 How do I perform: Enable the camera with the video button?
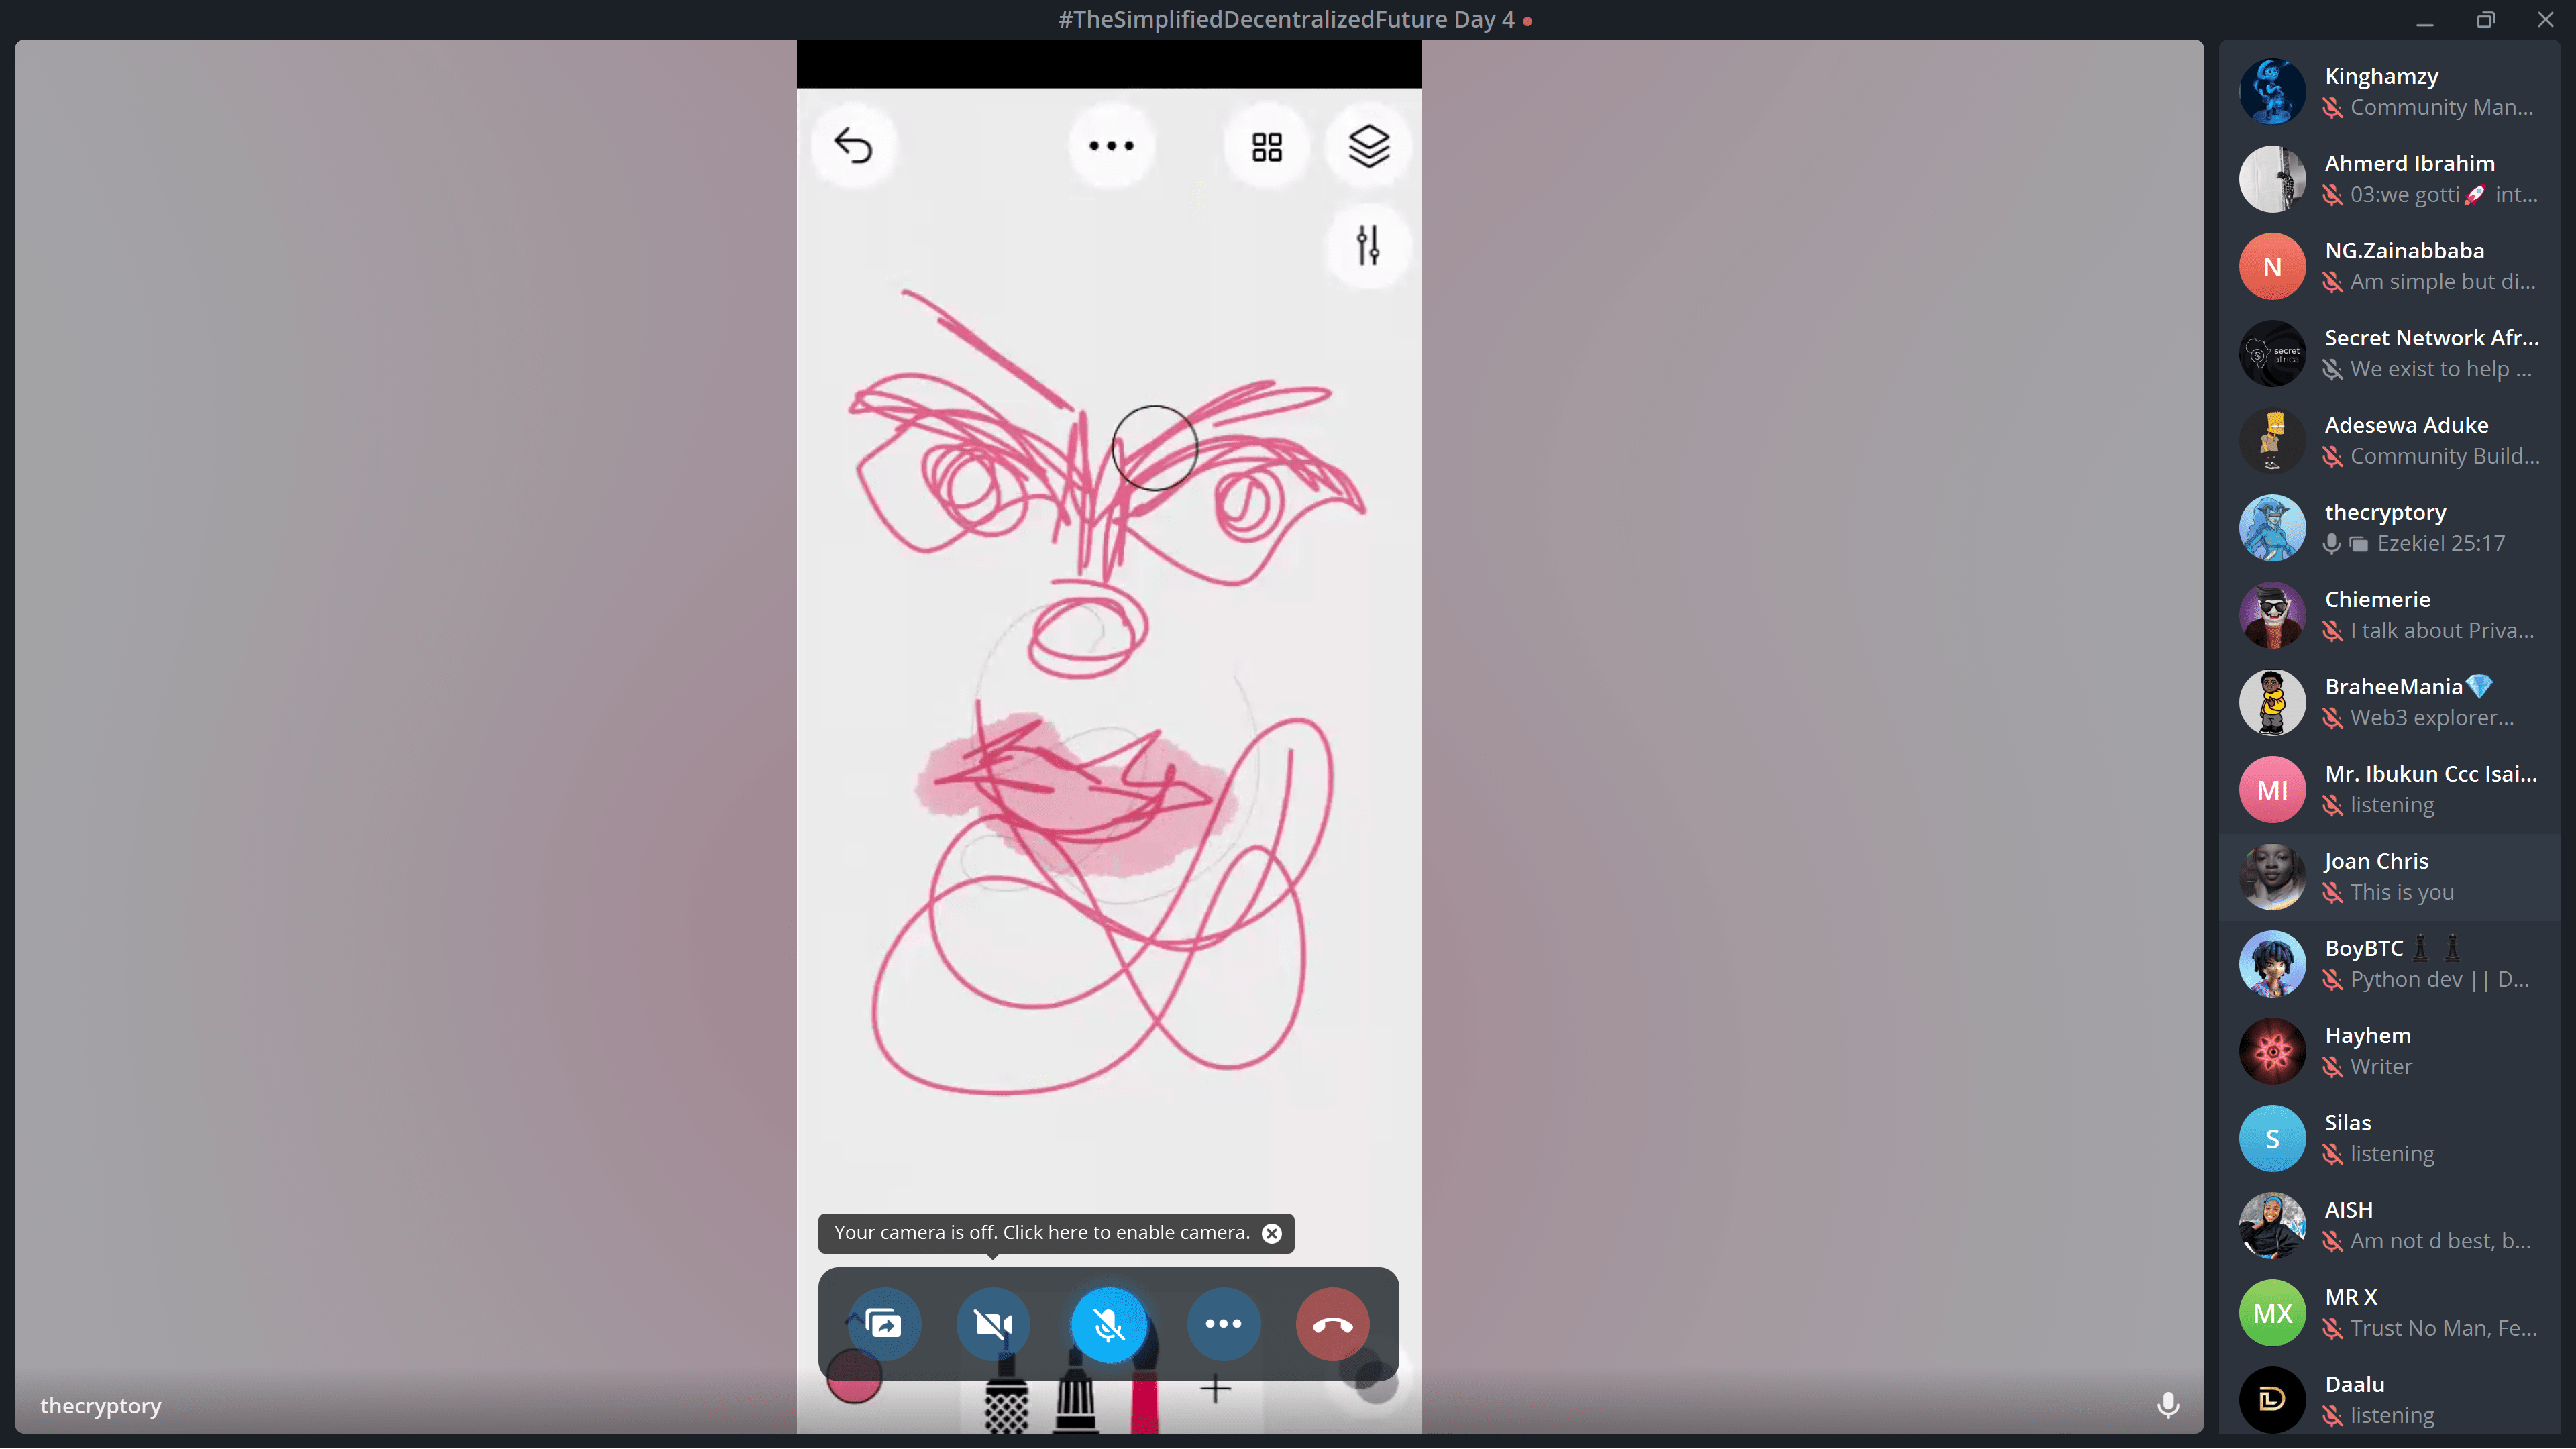[x=993, y=1324]
